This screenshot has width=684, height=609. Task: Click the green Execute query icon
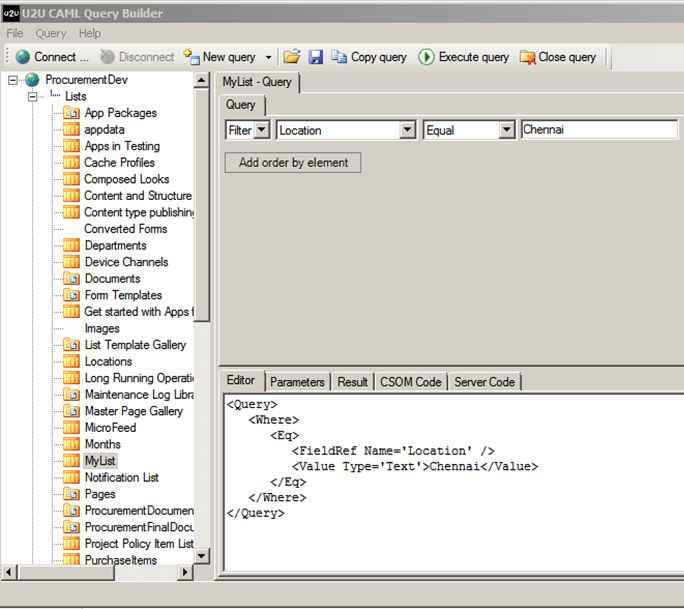pyautogui.click(x=426, y=57)
